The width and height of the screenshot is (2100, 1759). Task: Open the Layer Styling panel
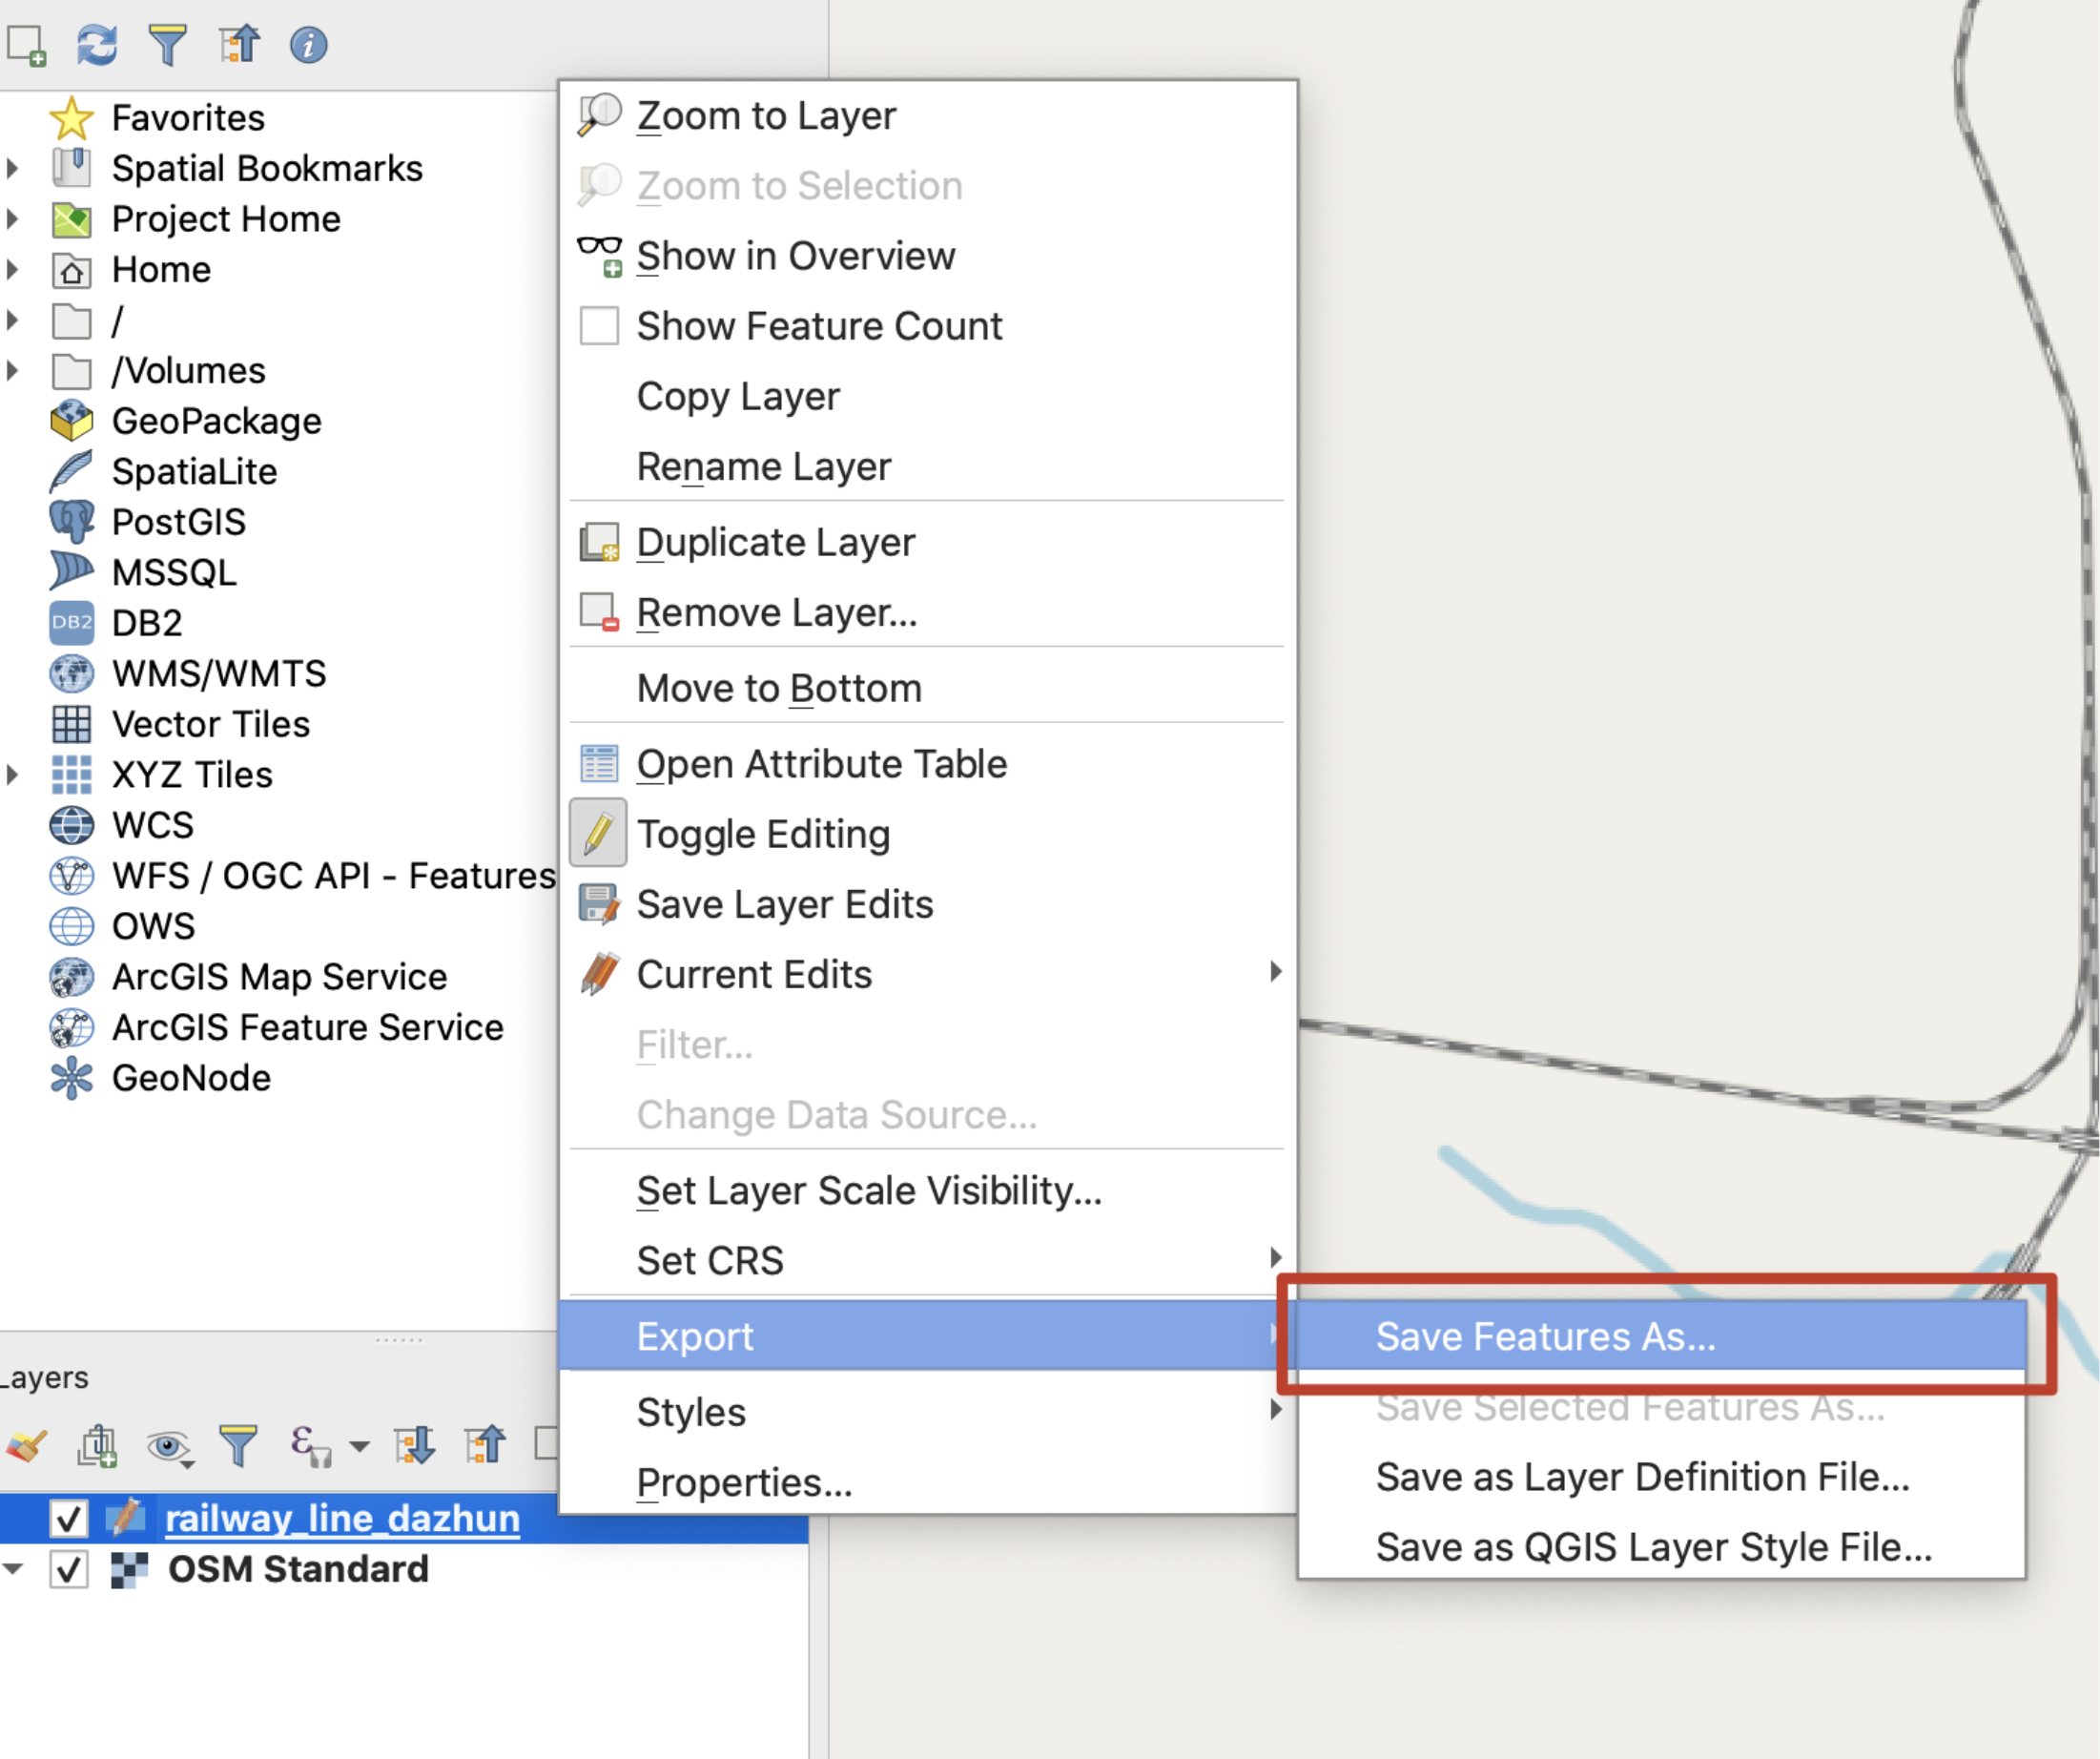[26, 1446]
